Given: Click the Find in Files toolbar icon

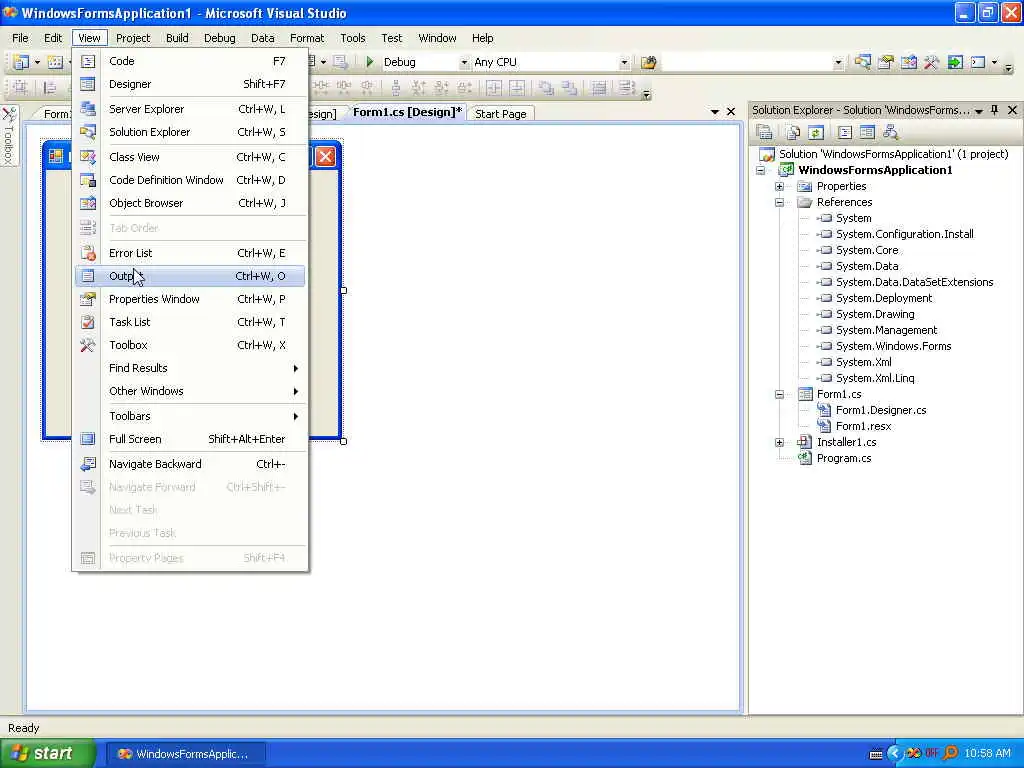Looking at the screenshot, I should point(648,63).
